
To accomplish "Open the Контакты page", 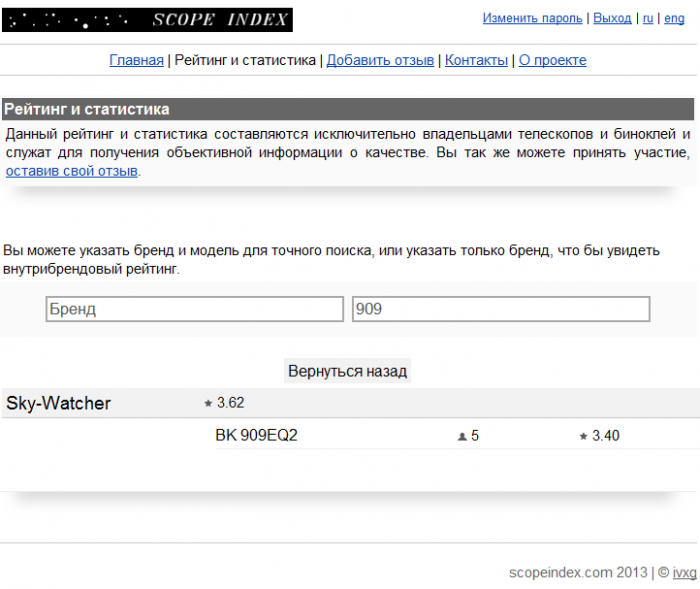I will click(x=476, y=60).
